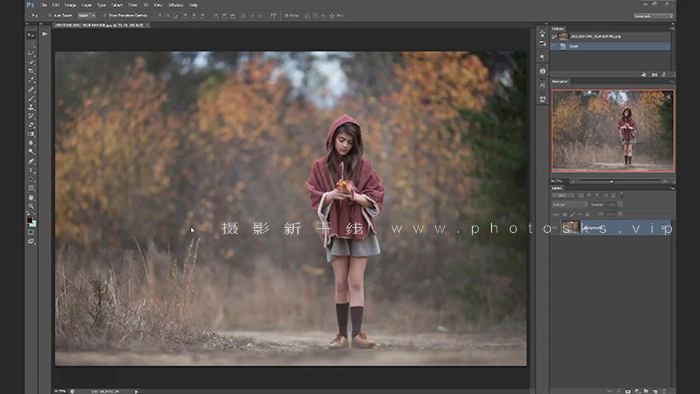Open the Window menu

(x=175, y=5)
